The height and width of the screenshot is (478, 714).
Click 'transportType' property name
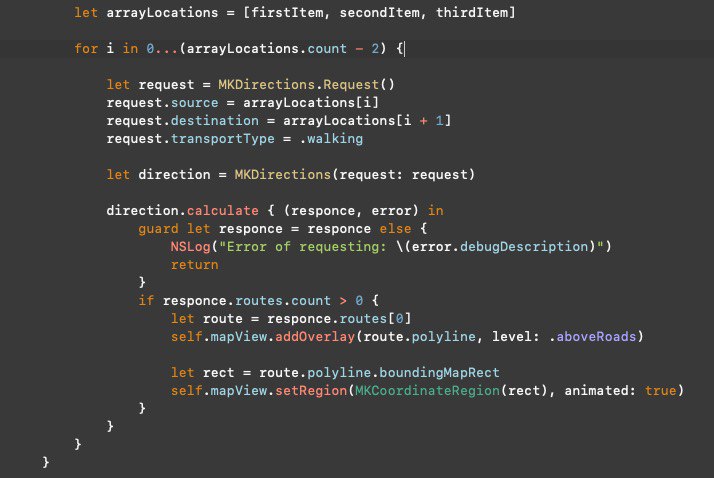(x=223, y=139)
